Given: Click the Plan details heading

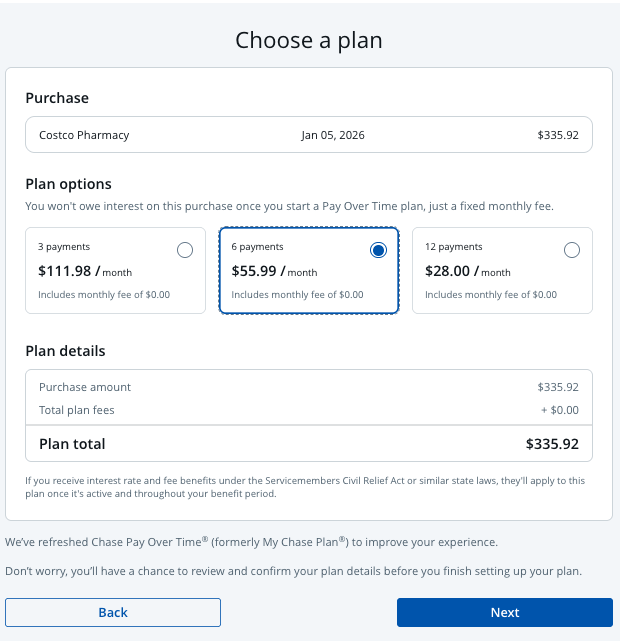Looking at the screenshot, I should (65, 351).
